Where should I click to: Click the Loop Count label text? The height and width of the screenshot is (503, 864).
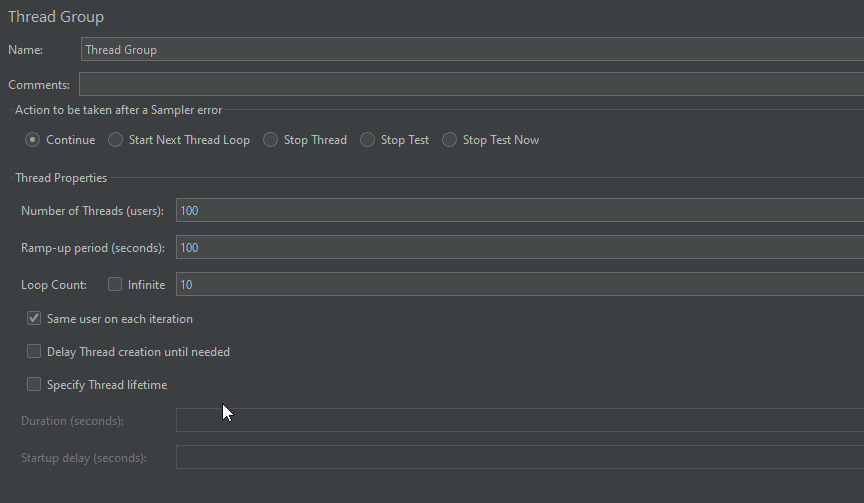[x=54, y=285]
